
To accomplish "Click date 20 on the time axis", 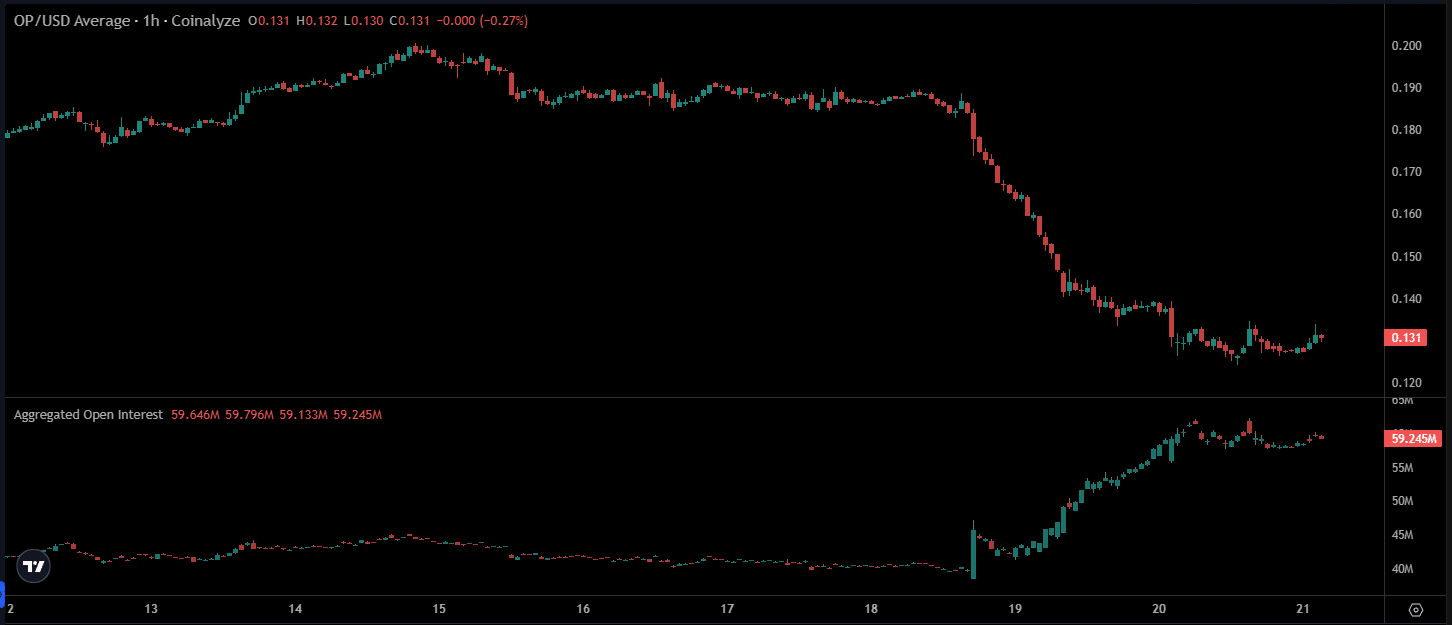I will click(1160, 609).
